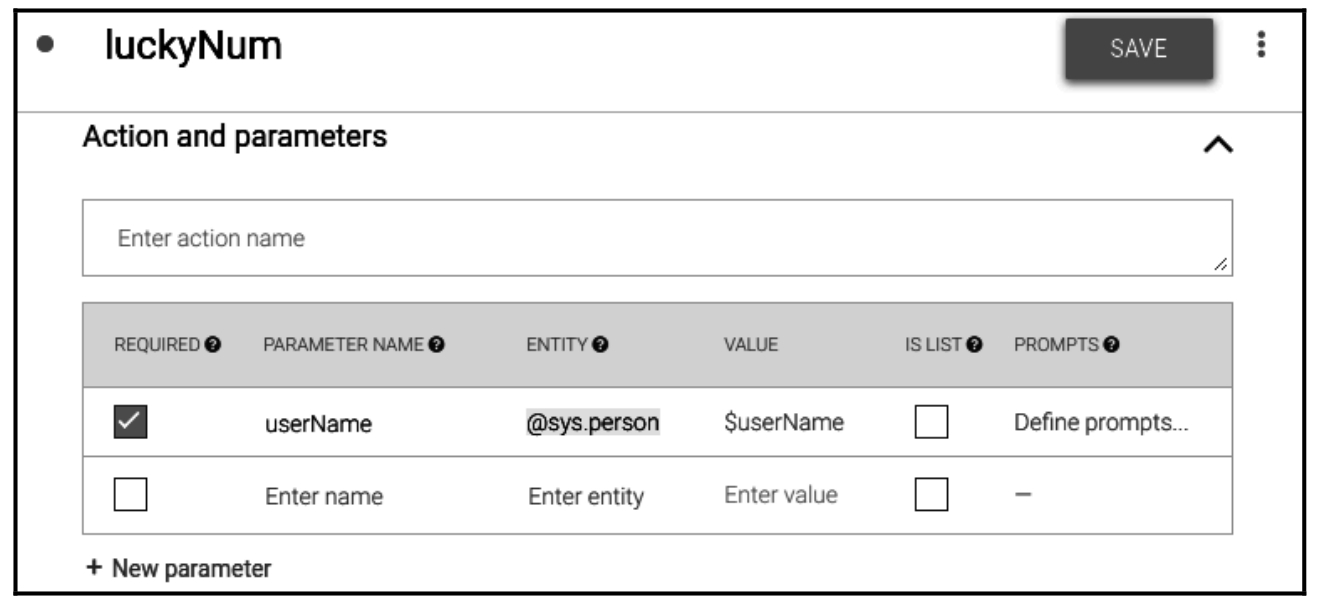Click the REQUIRED column help icon
Screen dimensions: 1320x610
pos(213,345)
